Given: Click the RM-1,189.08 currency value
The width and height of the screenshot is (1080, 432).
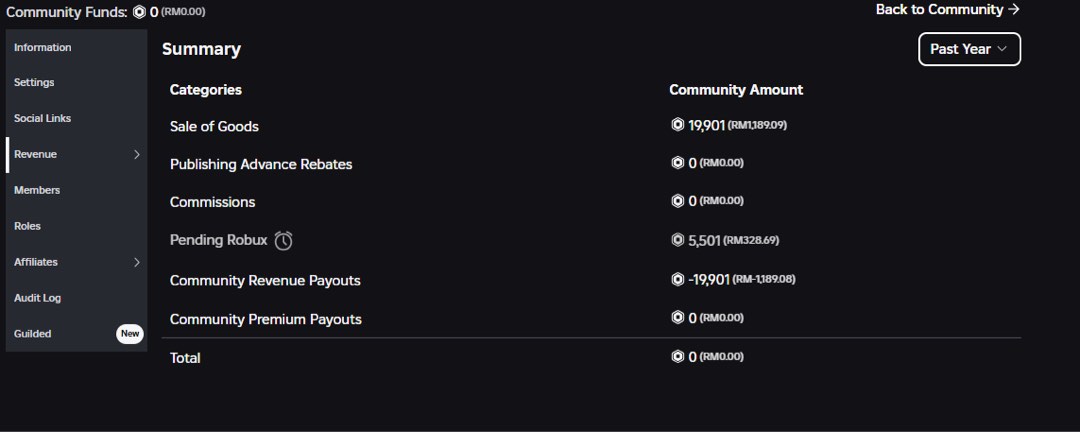Looking at the screenshot, I should tap(764, 279).
